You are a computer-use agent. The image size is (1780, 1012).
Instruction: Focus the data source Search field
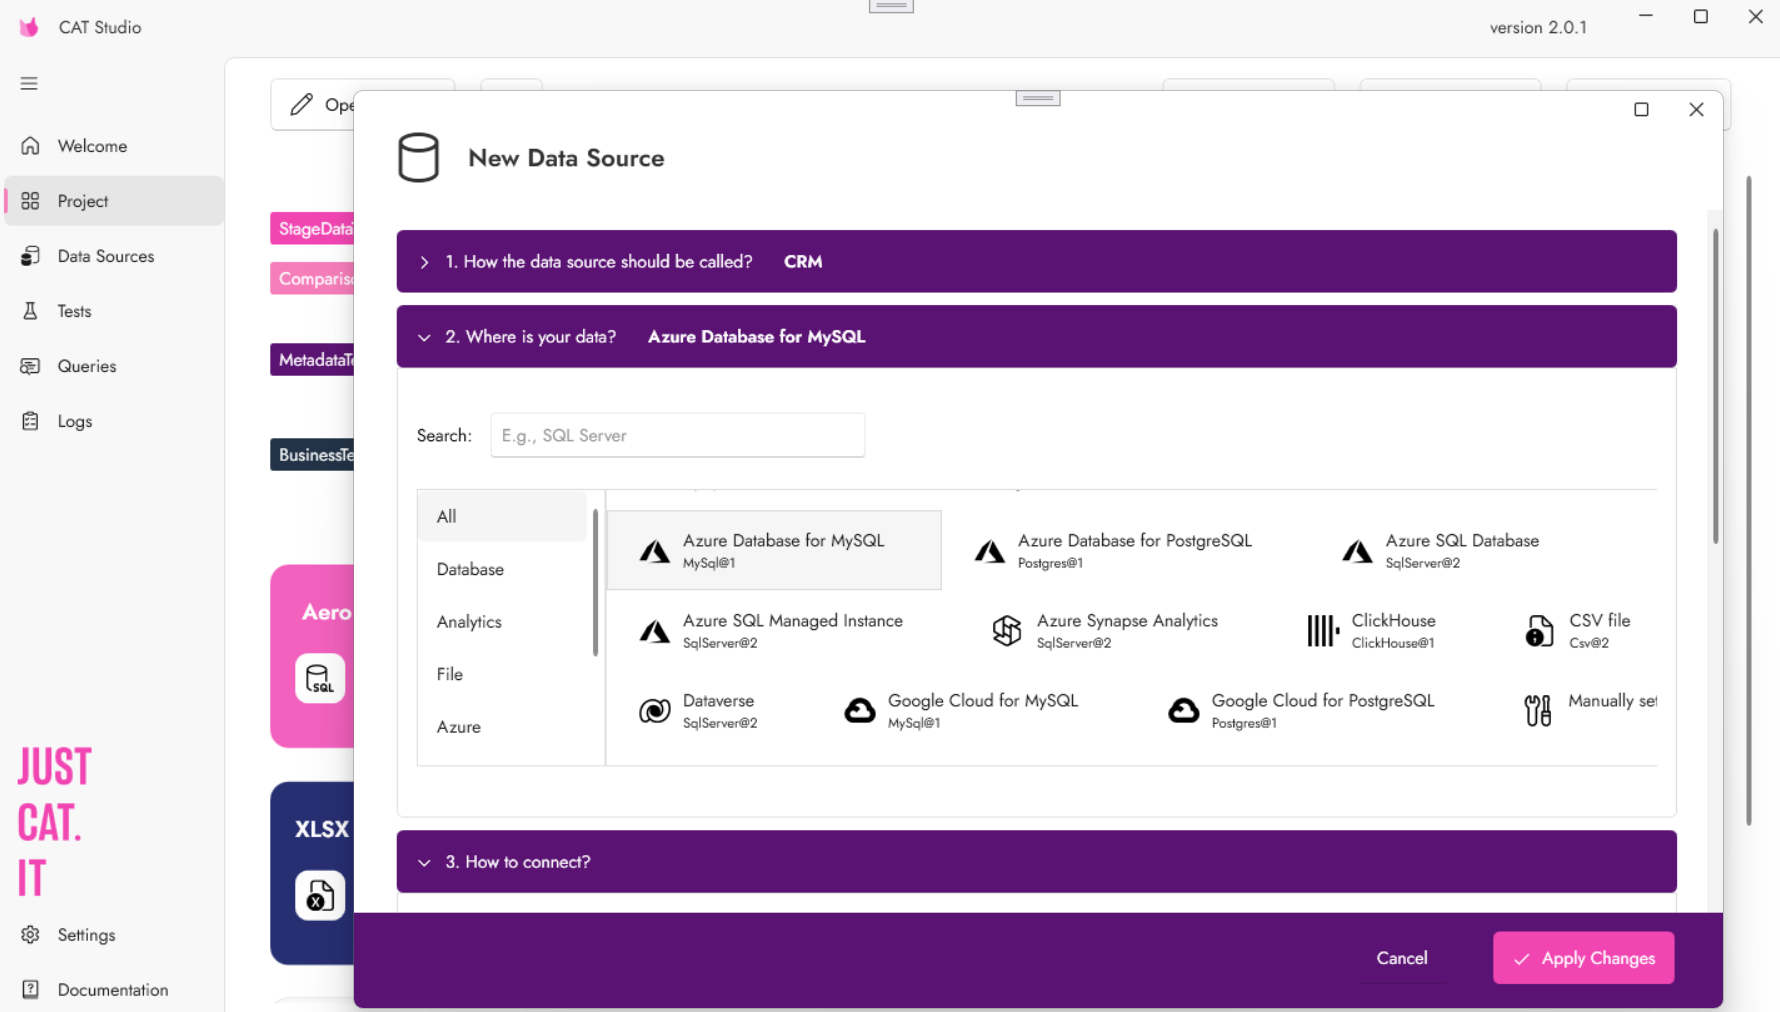tap(677, 435)
